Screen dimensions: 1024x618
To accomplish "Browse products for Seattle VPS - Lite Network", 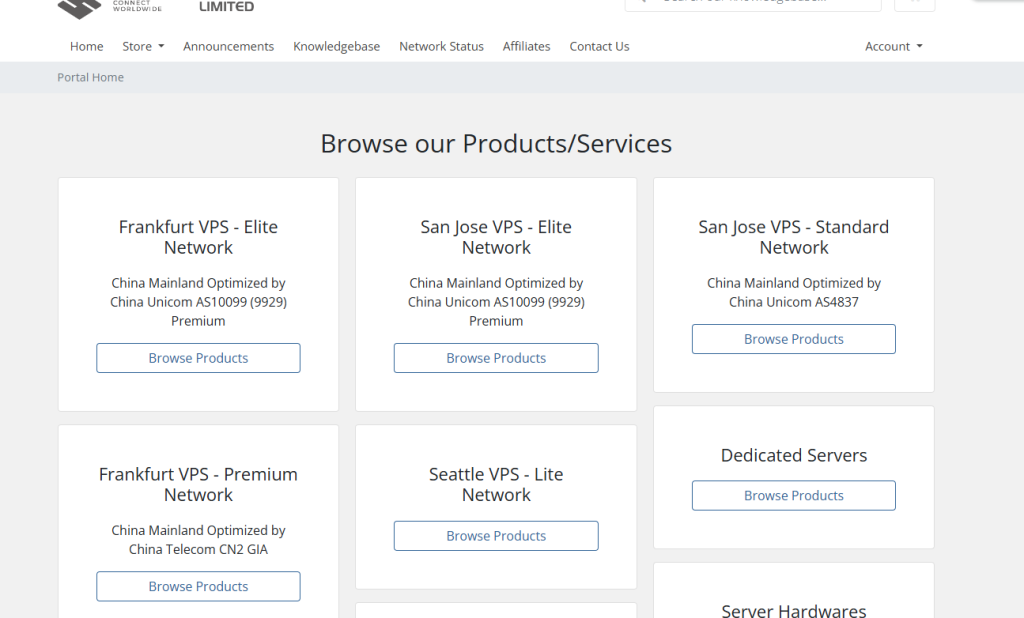I will pyautogui.click(x=496, y=536).
